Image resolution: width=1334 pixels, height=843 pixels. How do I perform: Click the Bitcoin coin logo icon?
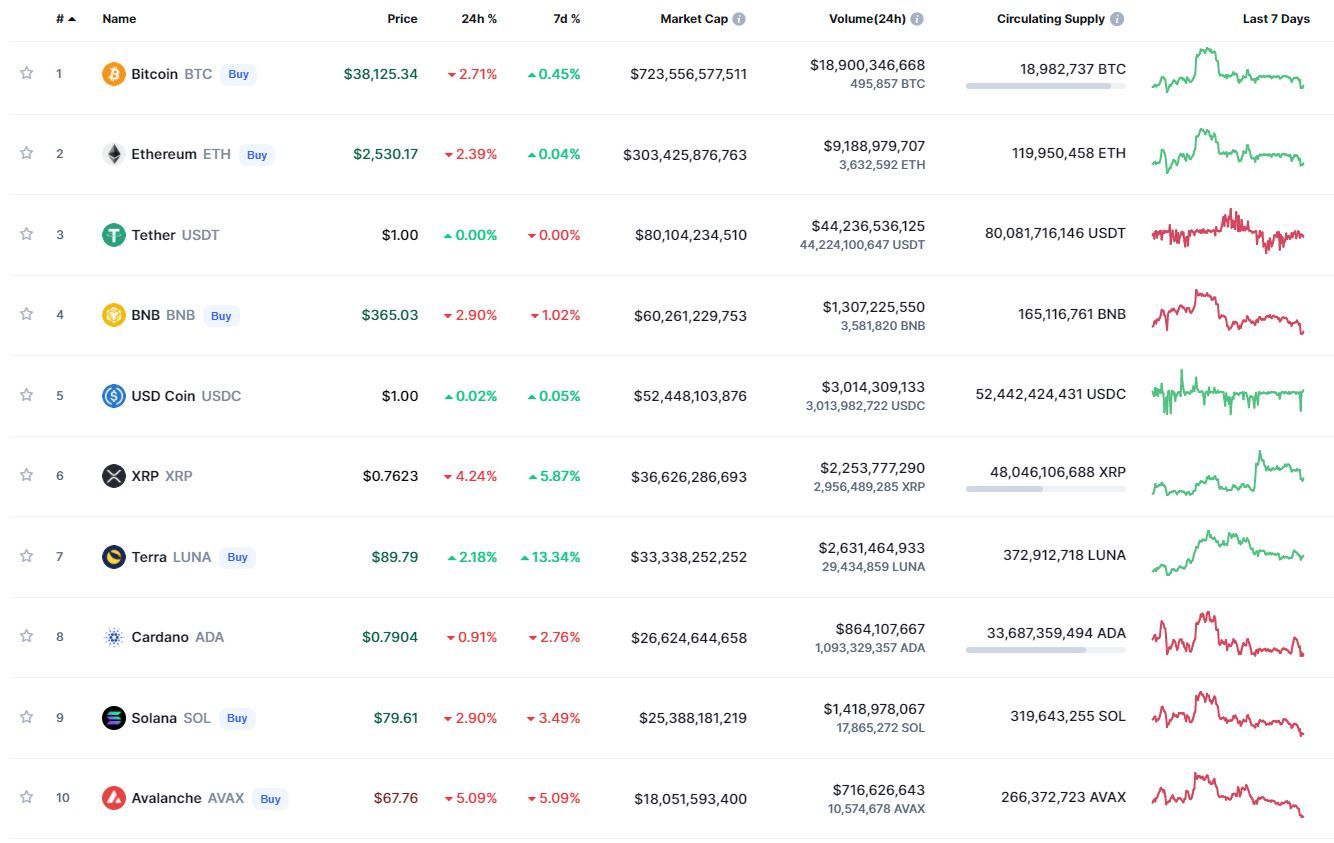tap(114, 74)
